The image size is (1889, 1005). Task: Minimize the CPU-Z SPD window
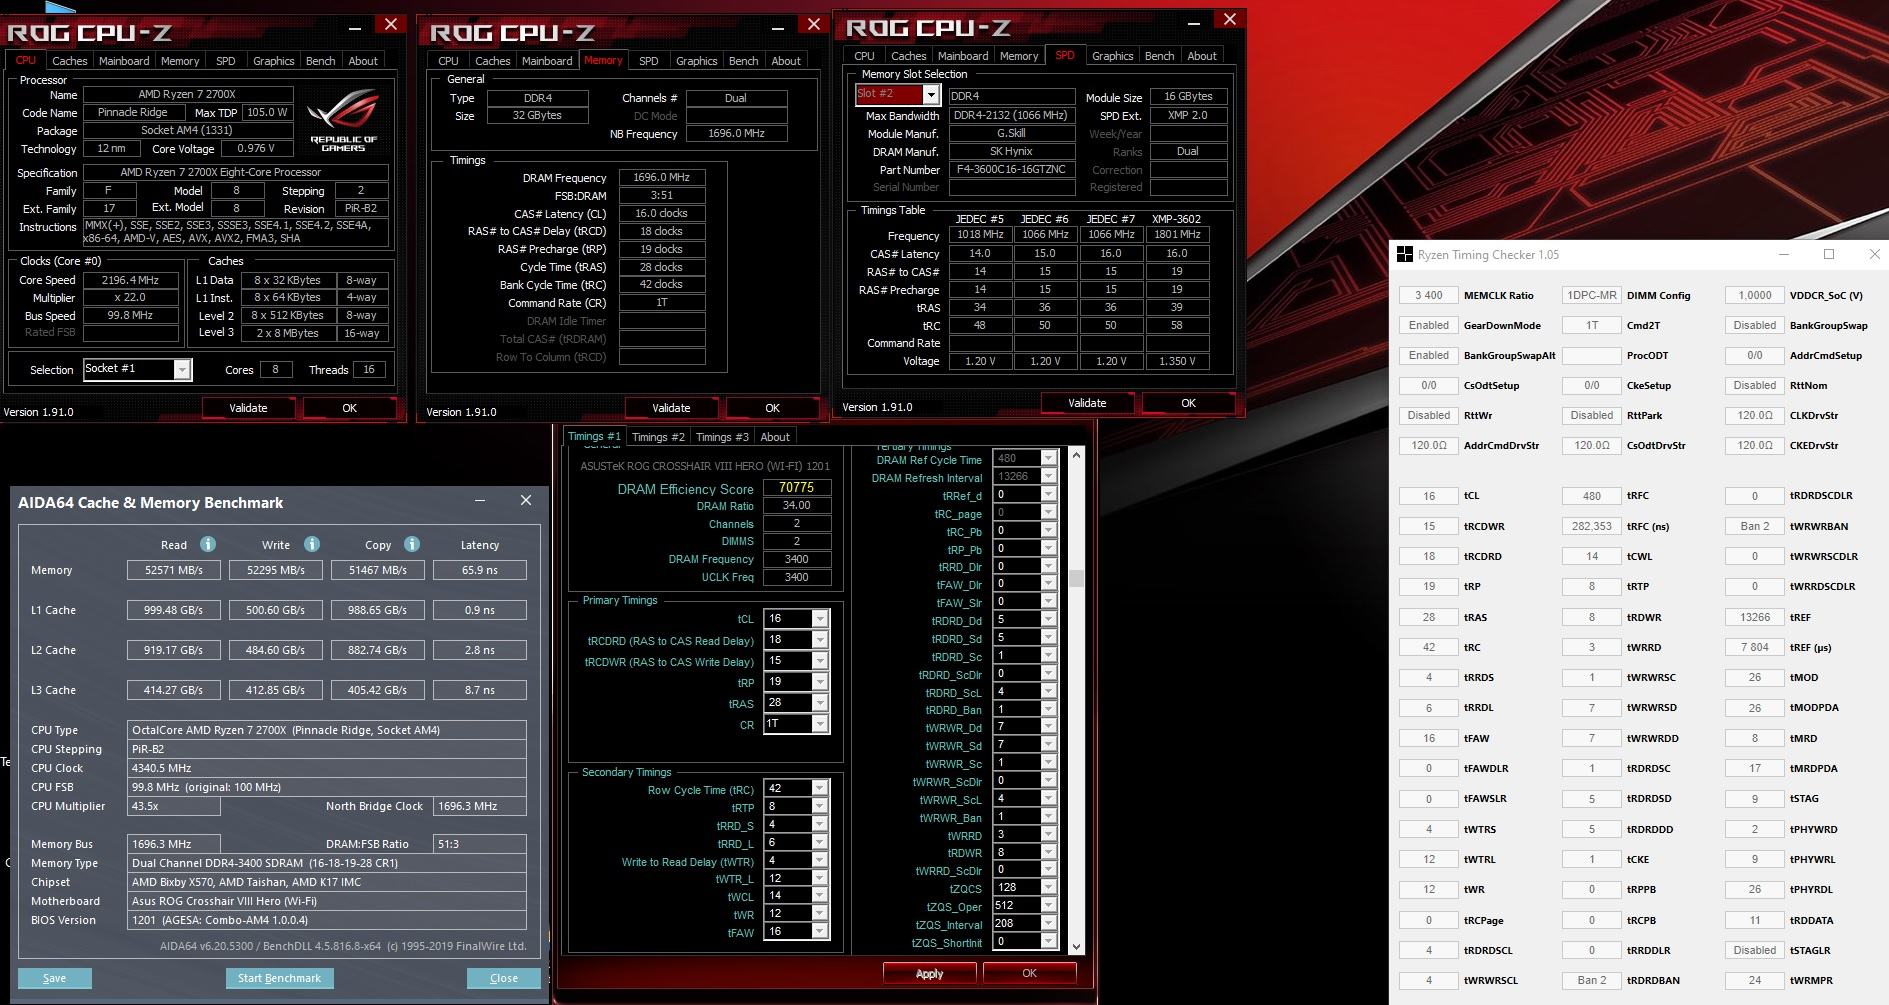[1193, 21]
